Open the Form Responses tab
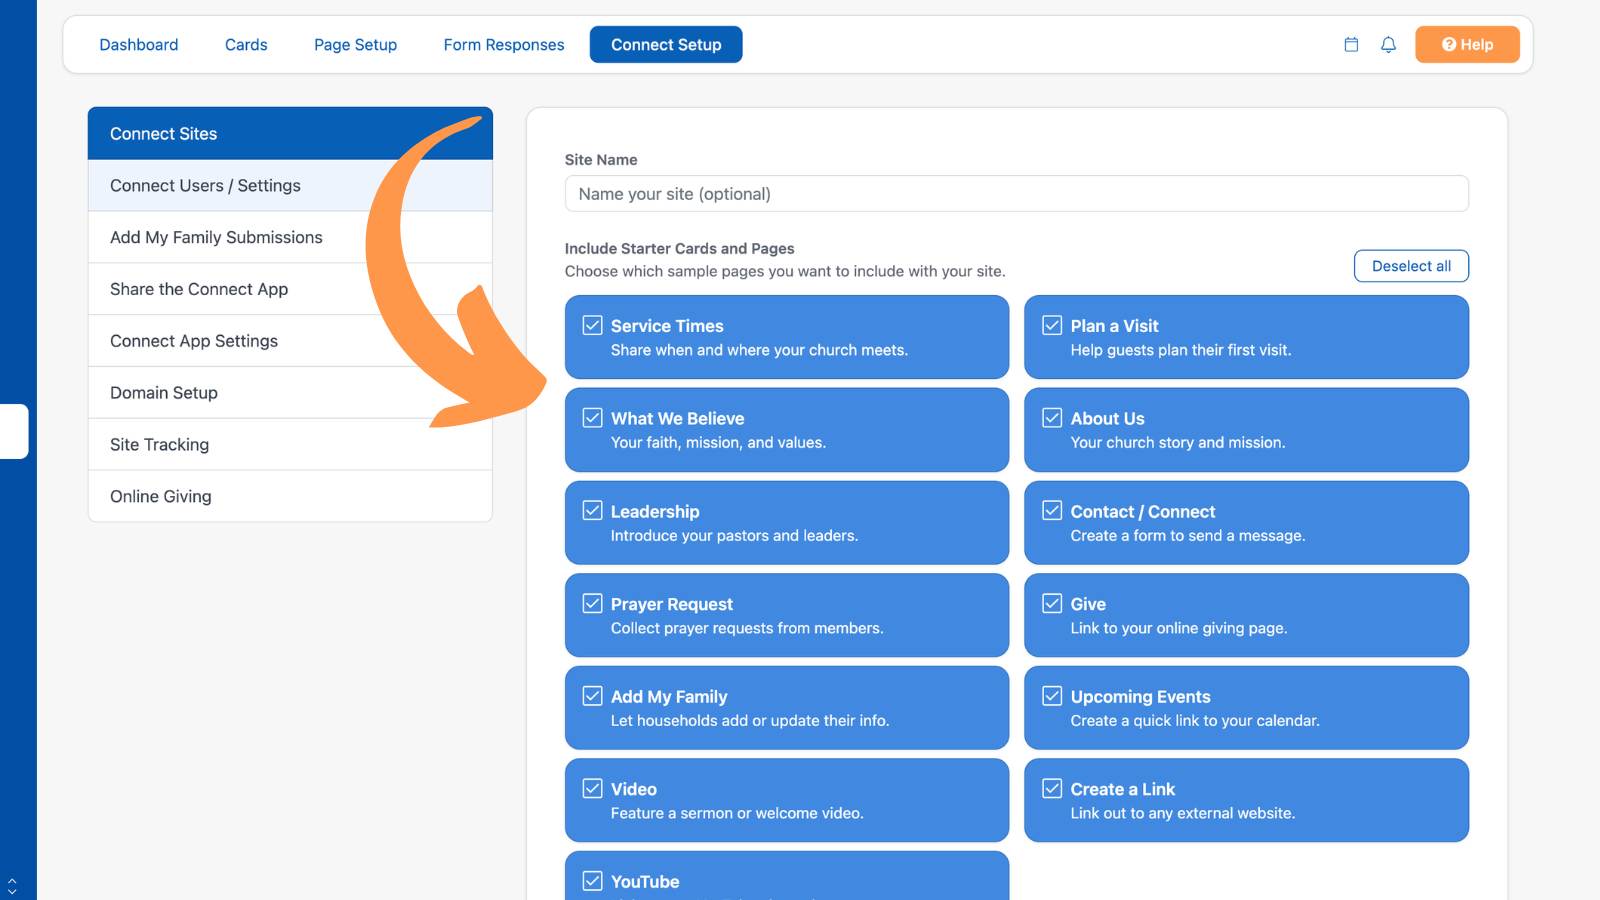Image resolution: width=1600 pixels, height=900 pixels. coord(504,45)
